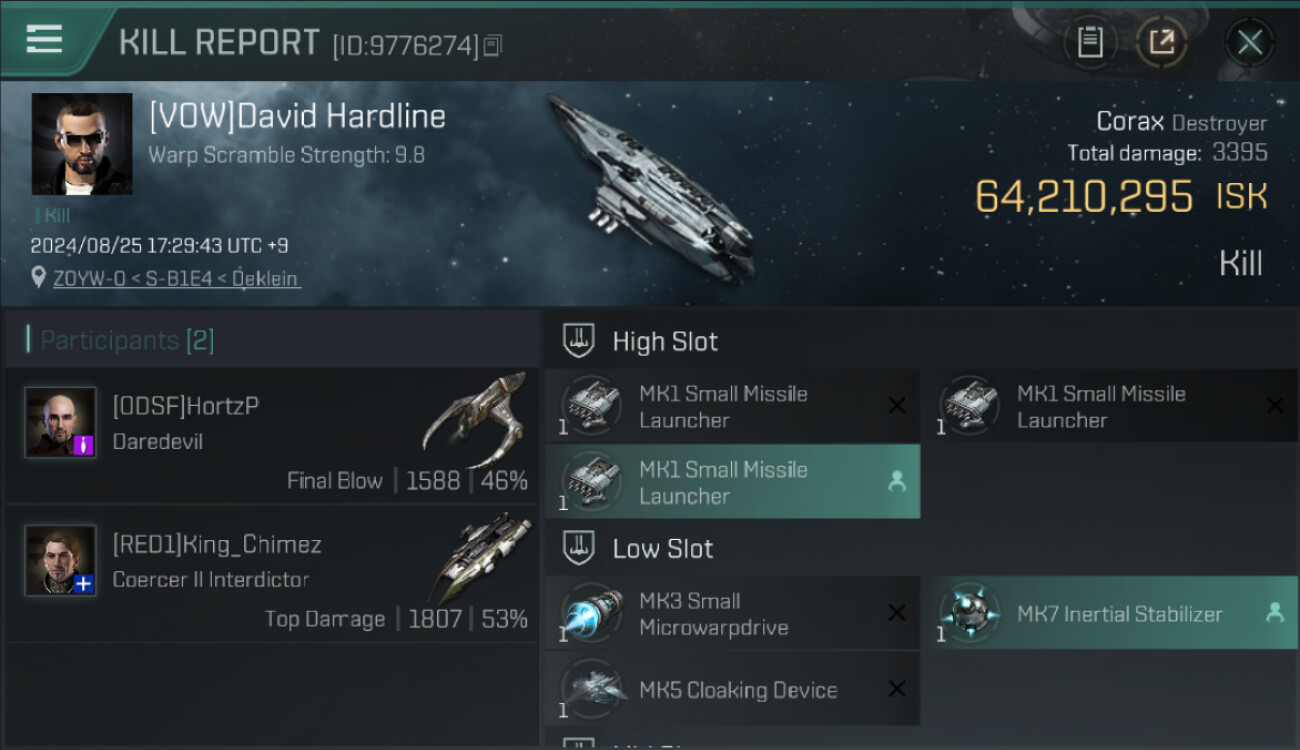Select HortzP's participant portrait

61,423
